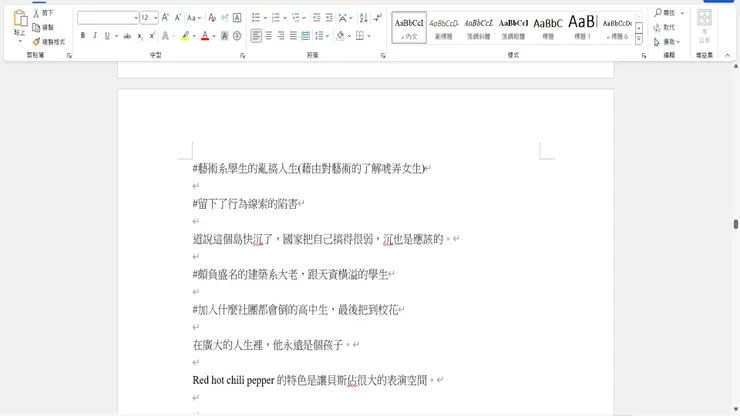
Task: Sort text with the A-Z sort icon
Action: (363, 17)
